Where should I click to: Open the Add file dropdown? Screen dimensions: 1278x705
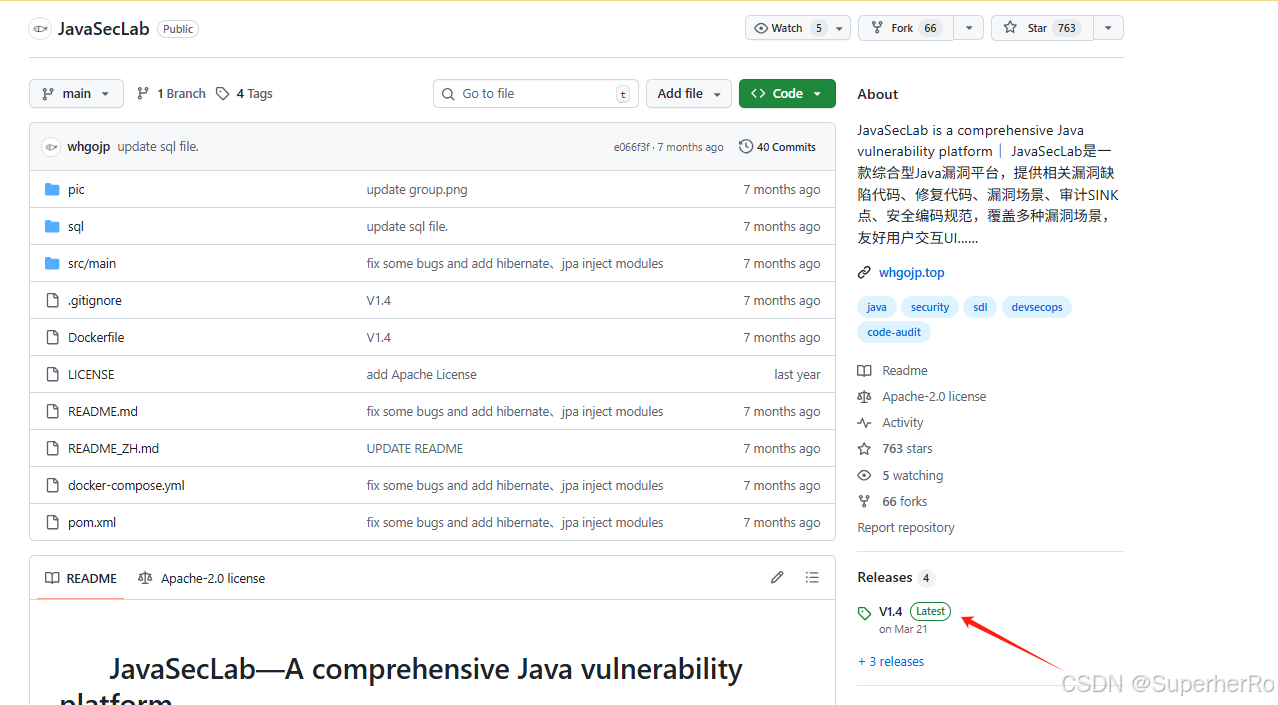point(689,93)
